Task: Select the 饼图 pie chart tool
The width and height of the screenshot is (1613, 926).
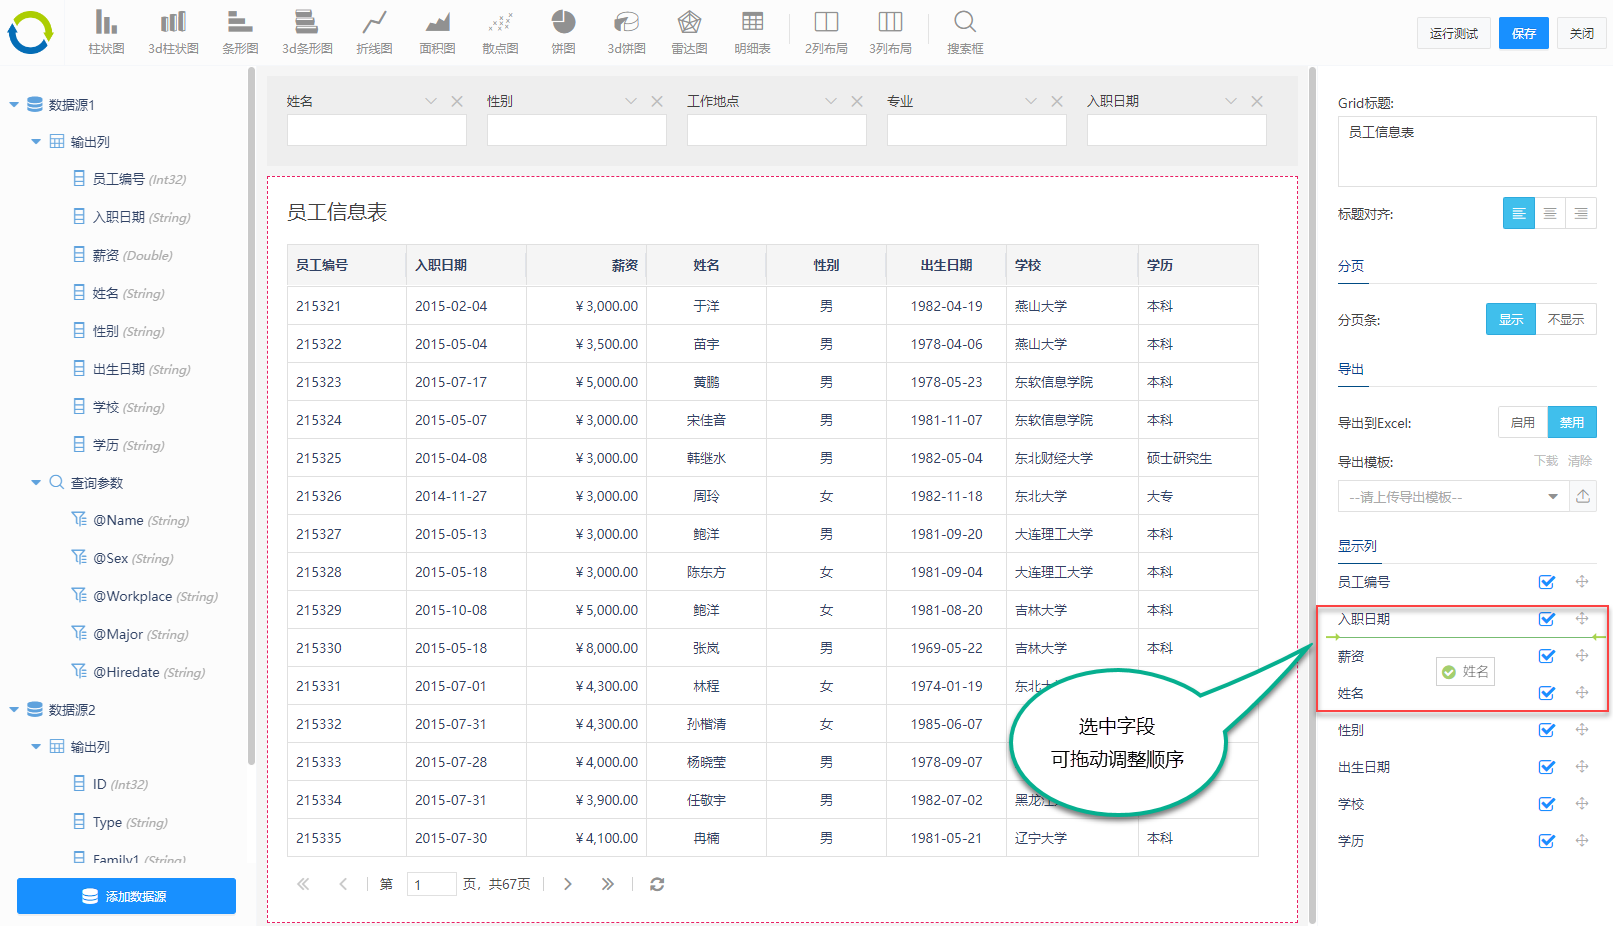Action: 563,32
